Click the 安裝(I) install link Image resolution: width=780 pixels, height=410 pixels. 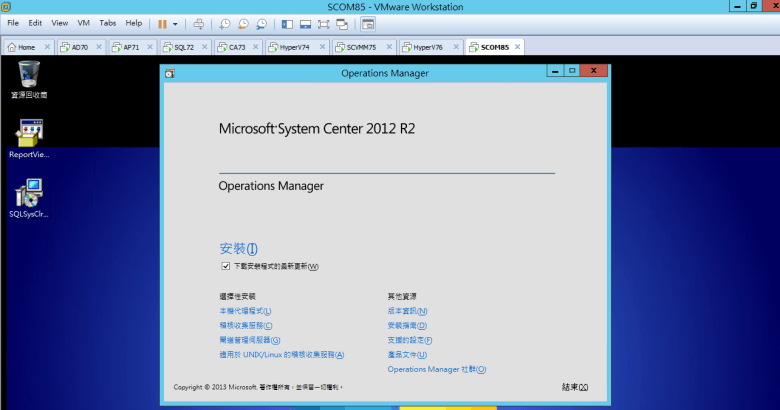pos(238,248)
